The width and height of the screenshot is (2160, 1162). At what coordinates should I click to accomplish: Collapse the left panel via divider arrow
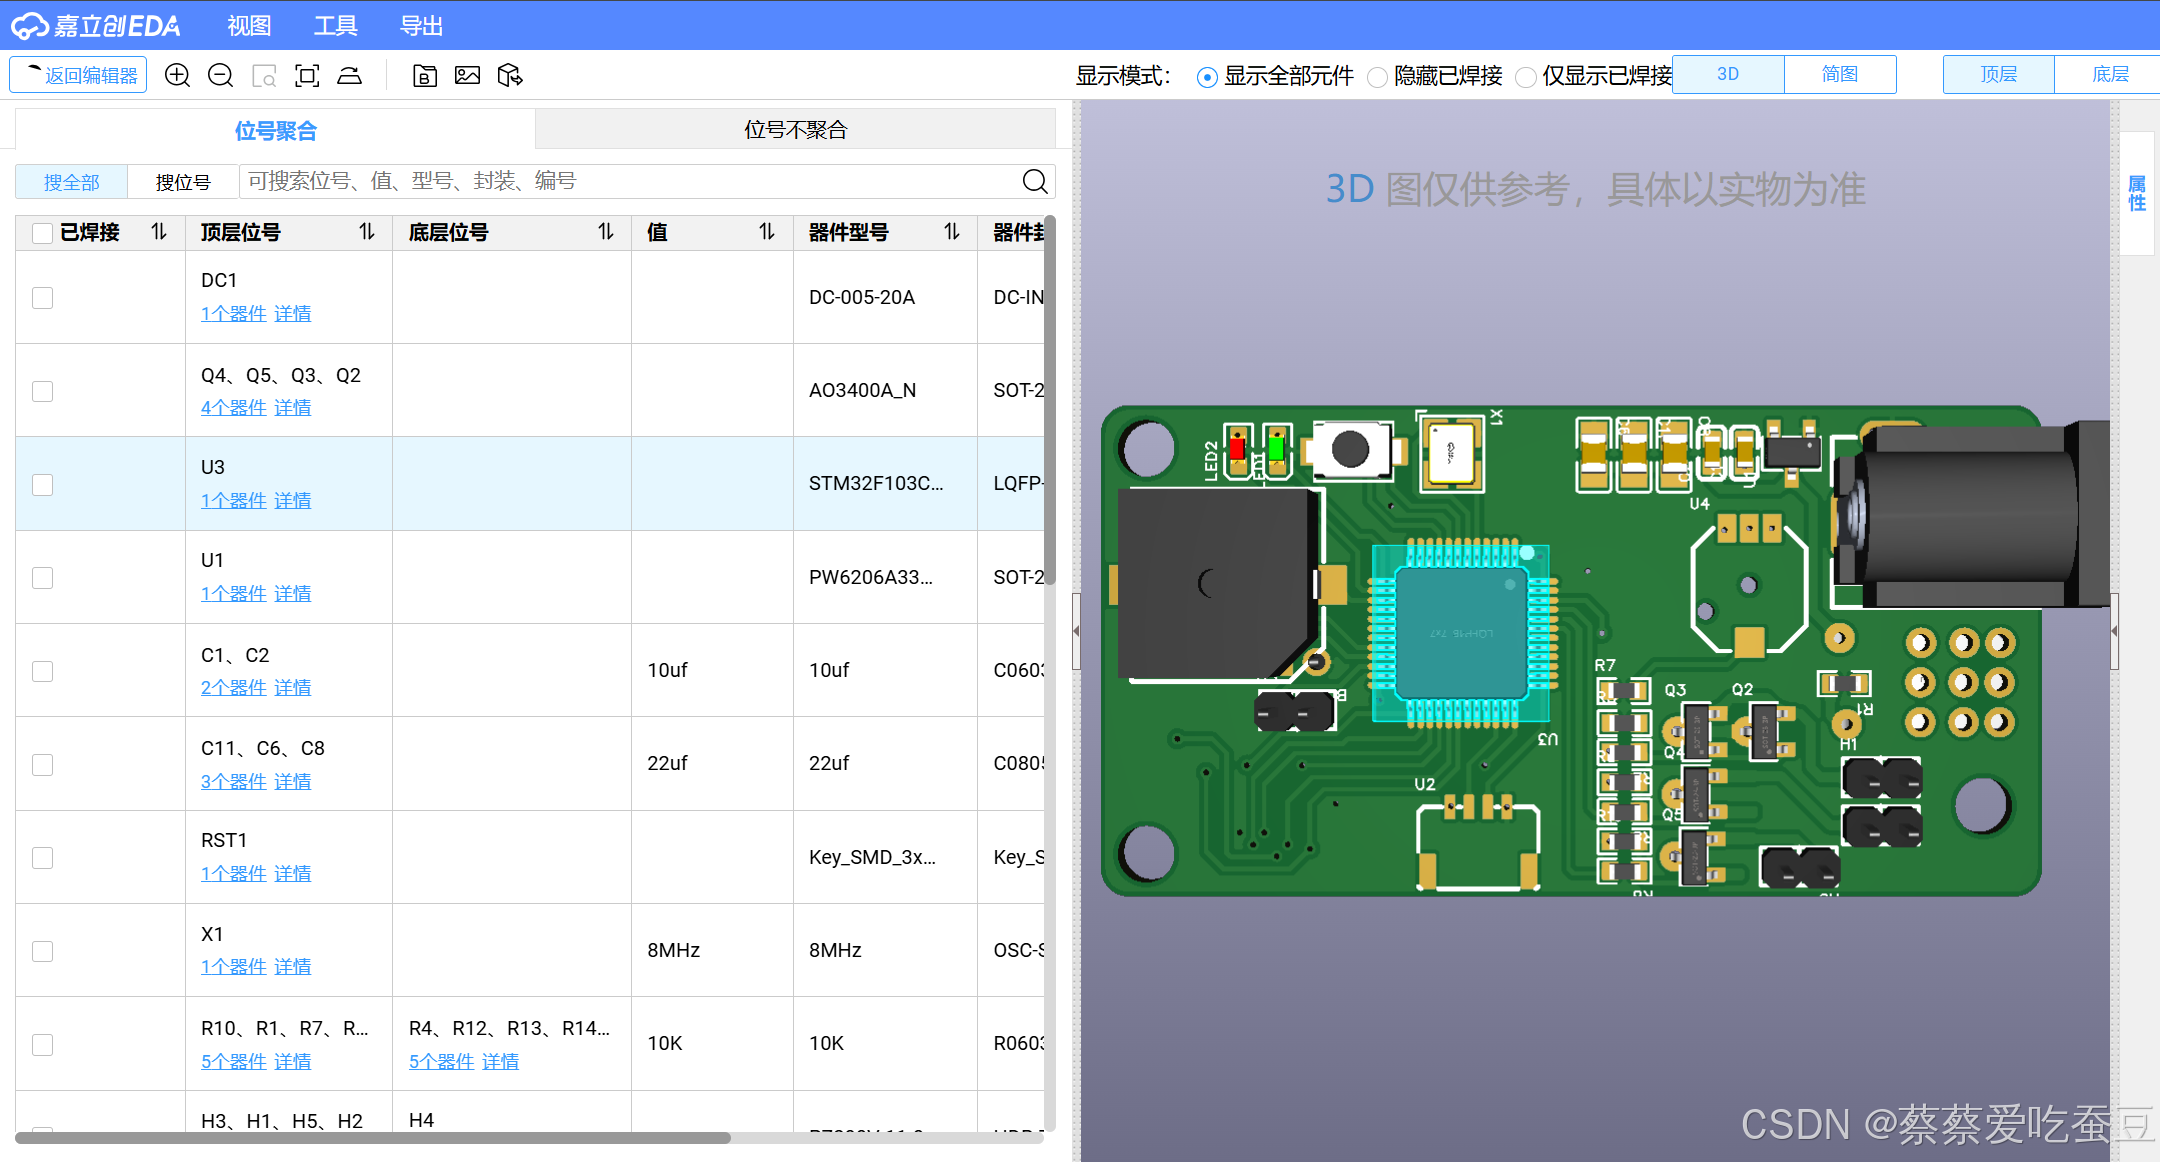coord(1076,631)
